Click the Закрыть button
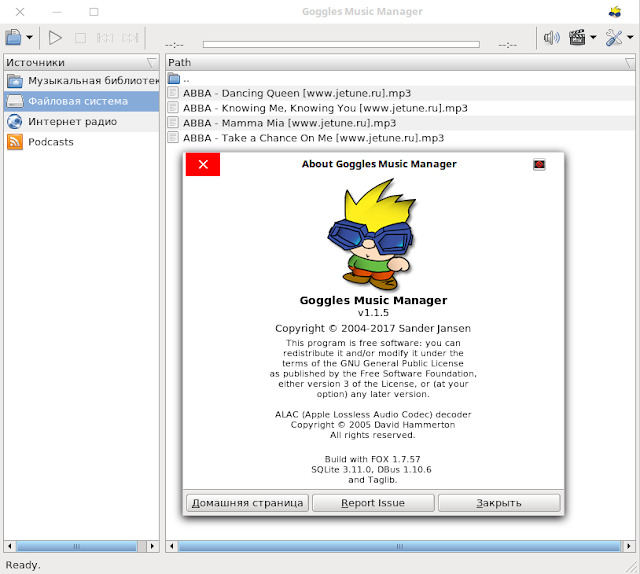 (x=499, y=503)
